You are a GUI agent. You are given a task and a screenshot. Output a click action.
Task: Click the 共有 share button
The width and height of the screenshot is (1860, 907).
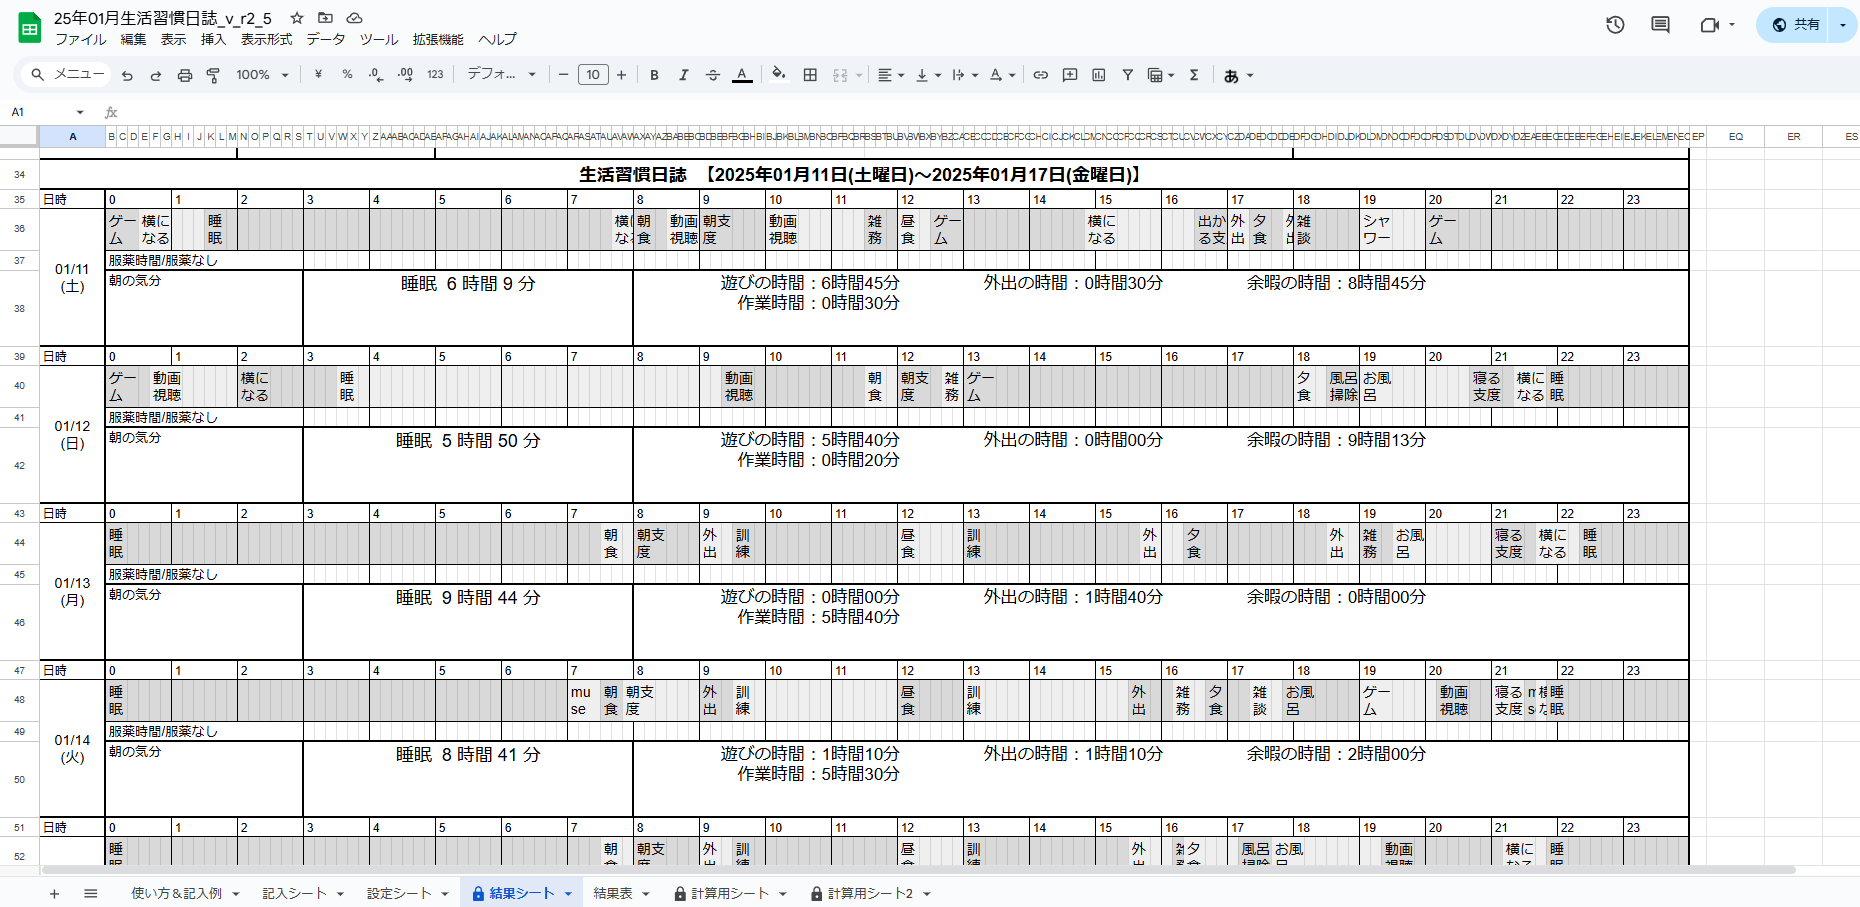(1794, 25)
